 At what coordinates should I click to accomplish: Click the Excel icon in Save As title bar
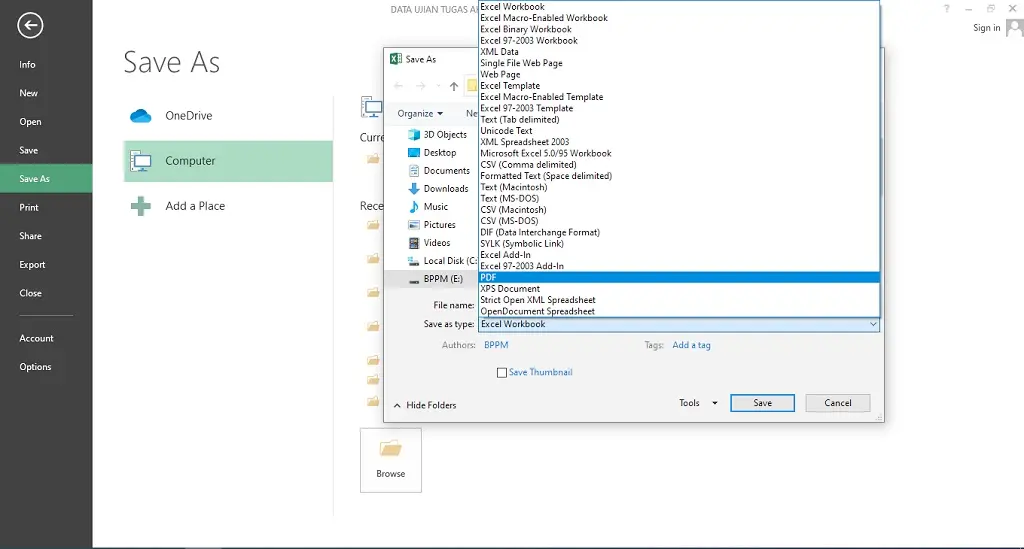click(396, 59)
